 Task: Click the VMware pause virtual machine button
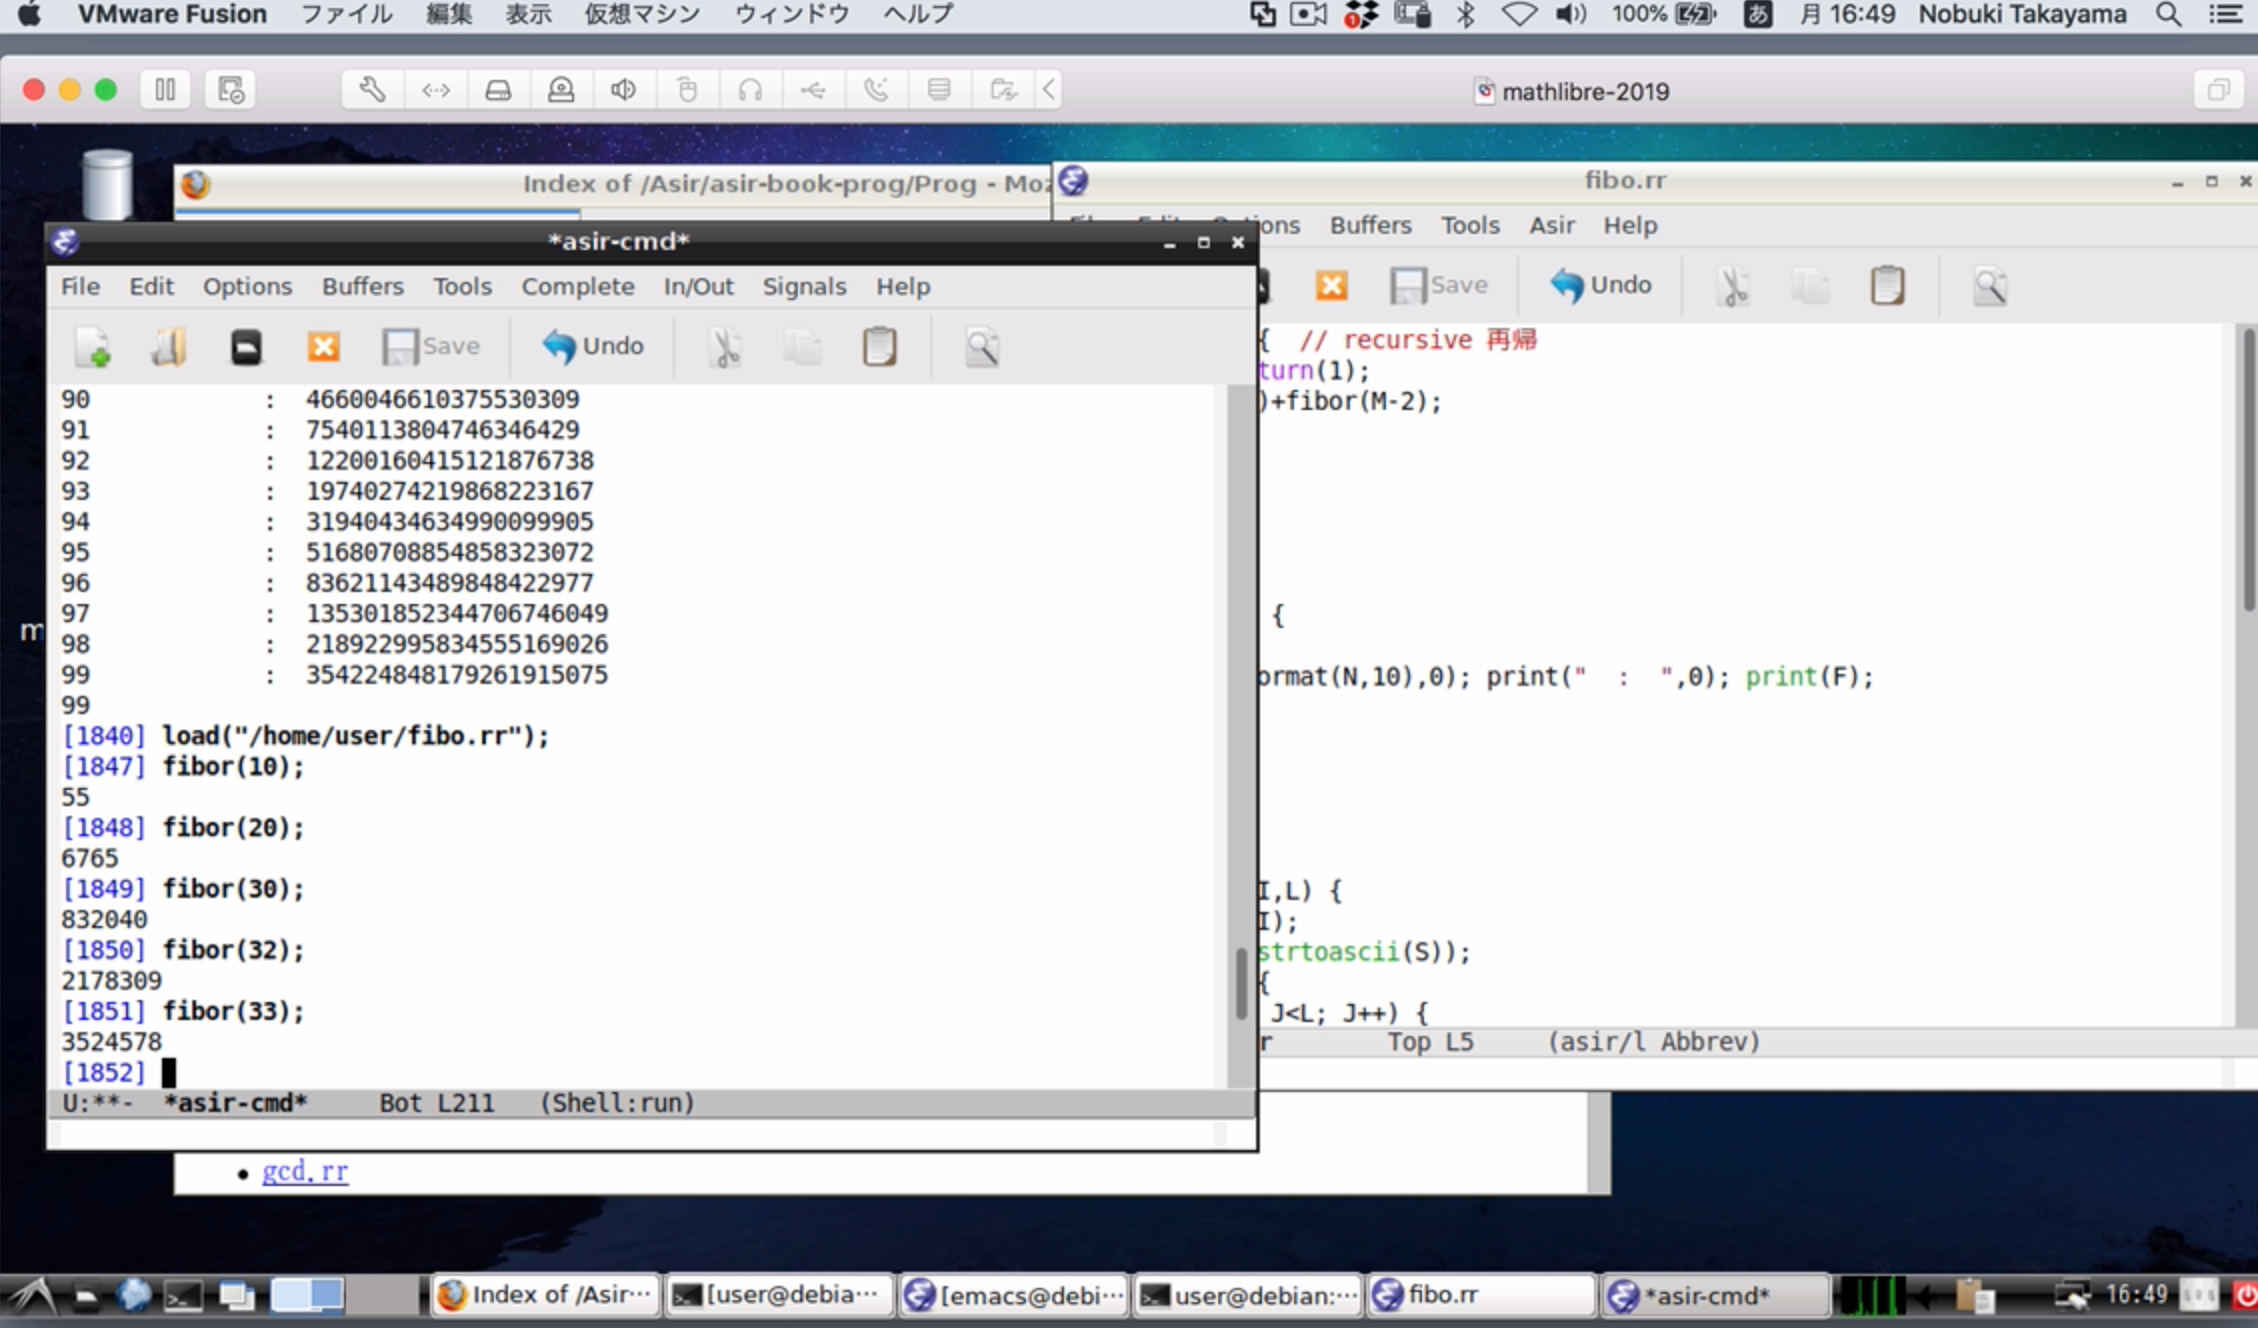pyautogui.click(x=165, y=90)
